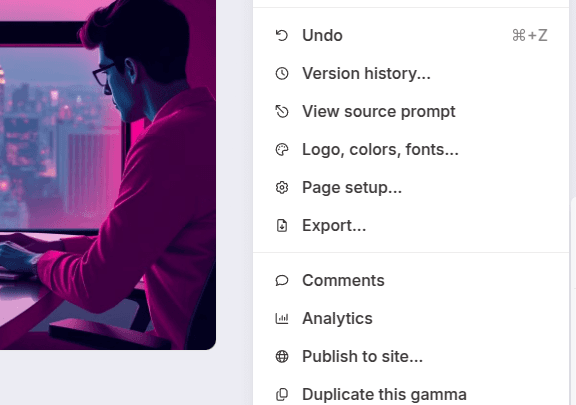Viewport: 576px width, 405px height.
Task: Open Analytics from the menu
Action: [411, 318]
